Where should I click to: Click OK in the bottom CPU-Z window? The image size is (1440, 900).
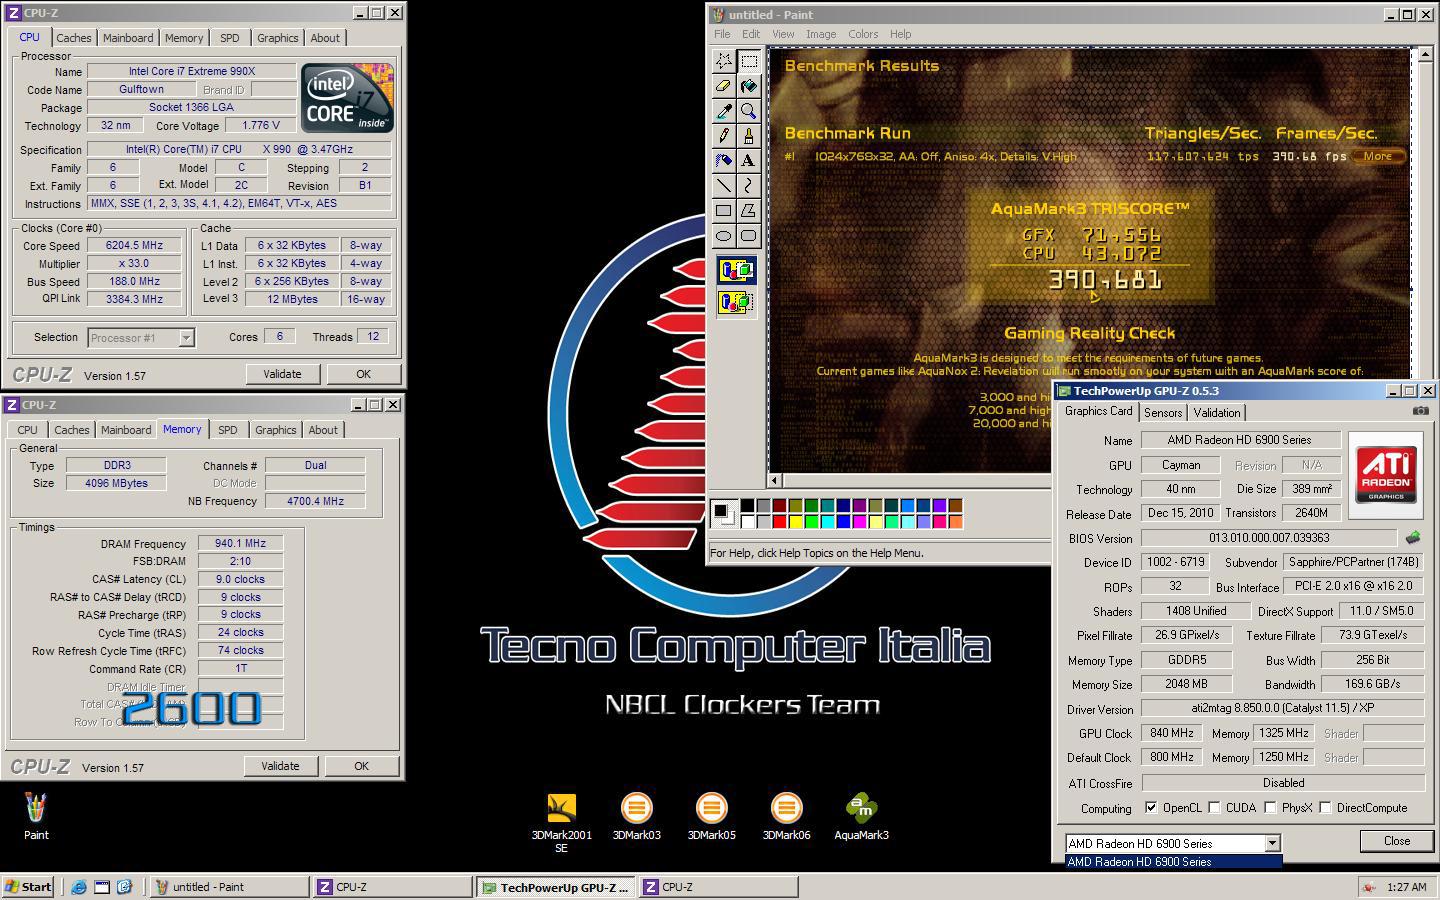[361, 766]
